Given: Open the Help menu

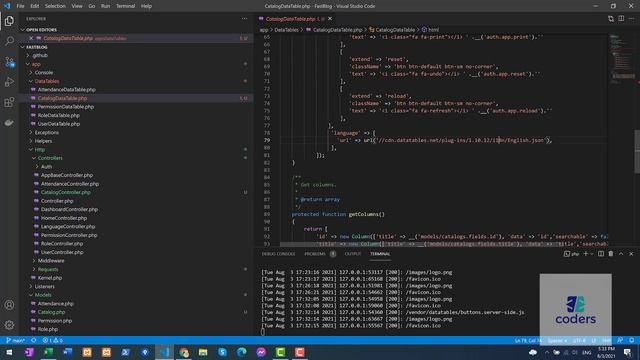Looking at the screenshot, I should pos(146,6).
